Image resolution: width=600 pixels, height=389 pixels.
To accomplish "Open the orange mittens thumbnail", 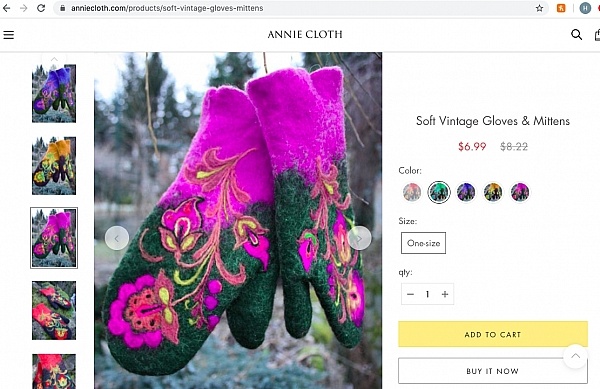I will tap(54, 166).
